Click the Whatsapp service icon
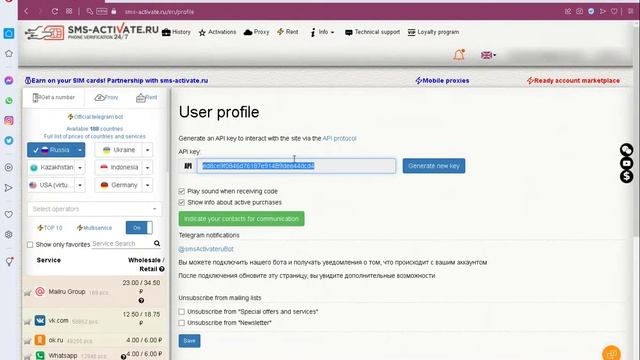This screenshot has height=360, width=640. coord(40,356)
